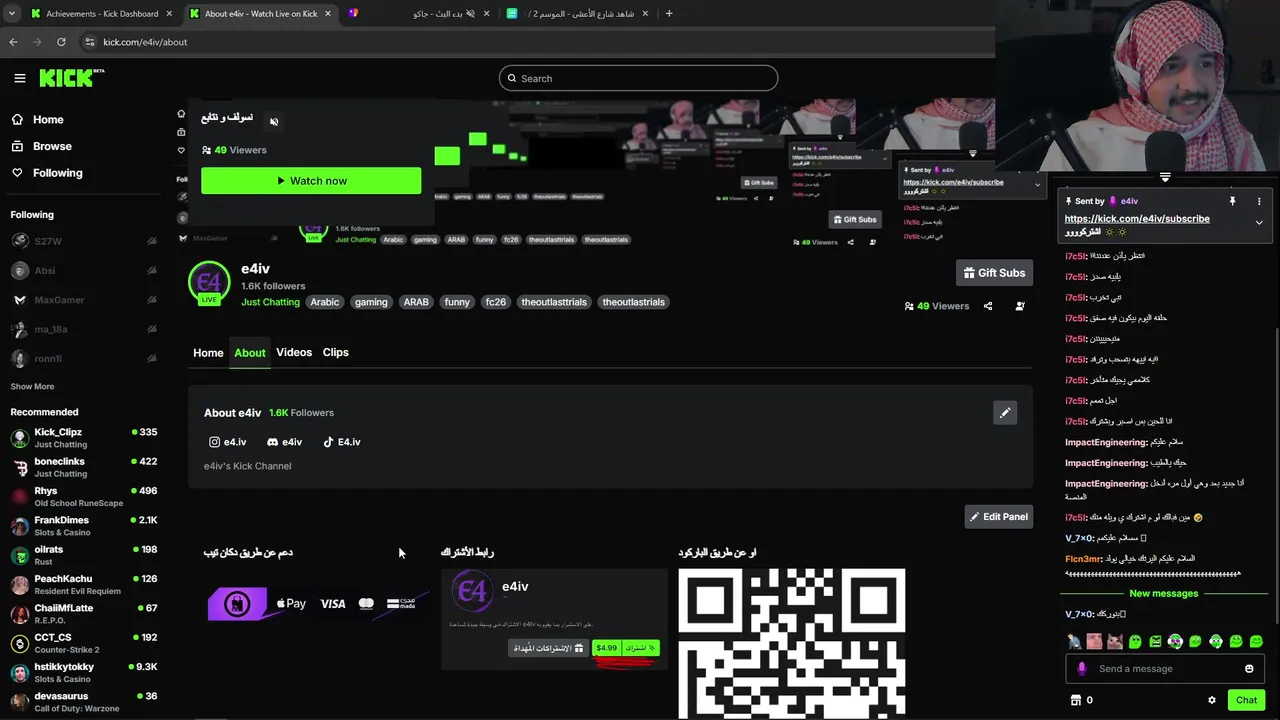The height and width of the screenshot is (720, 1280).
Task: Open the kick.com/e4iv/subscribe link in chat
Action: click(x=1137, y=219)
